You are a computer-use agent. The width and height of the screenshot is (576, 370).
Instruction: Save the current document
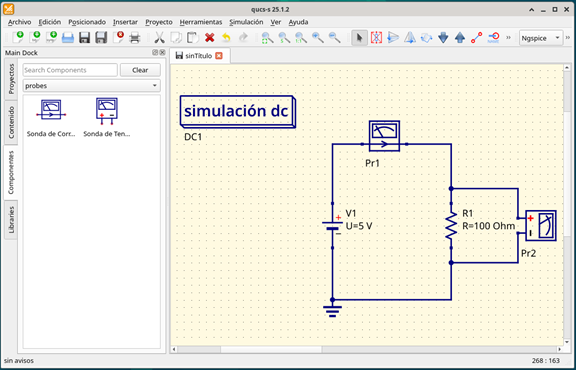coord(85,37)
